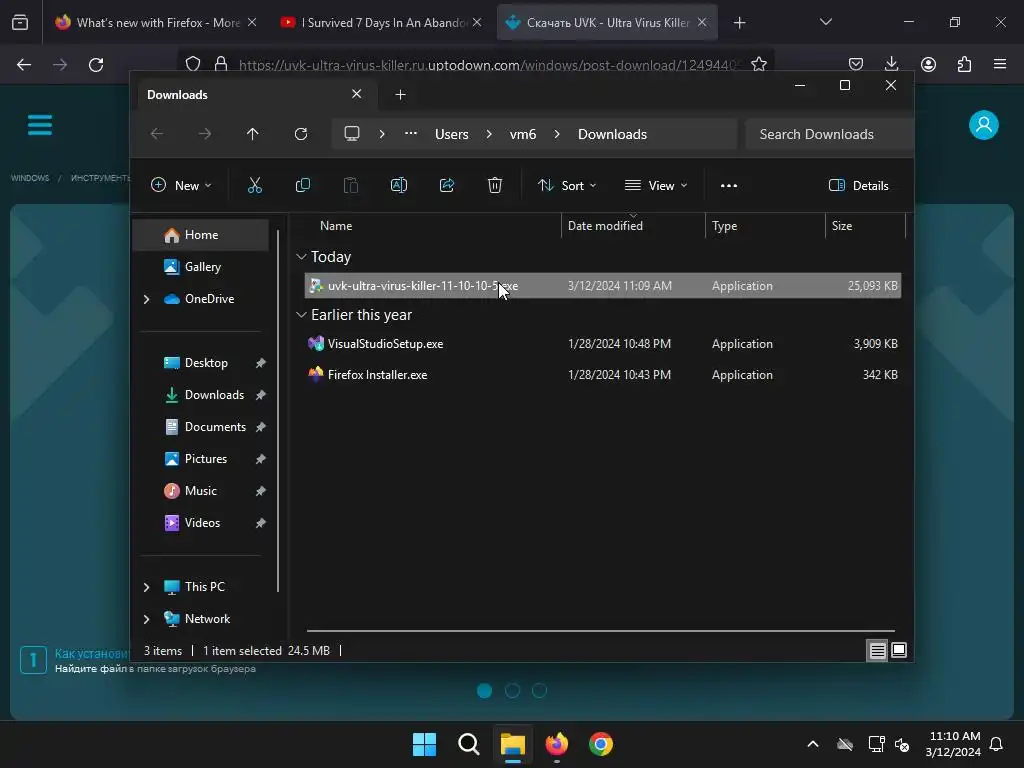Click the Copy icon in Explorer toolbar
This screenshot has height=768, width=1024.
(302, 185)
